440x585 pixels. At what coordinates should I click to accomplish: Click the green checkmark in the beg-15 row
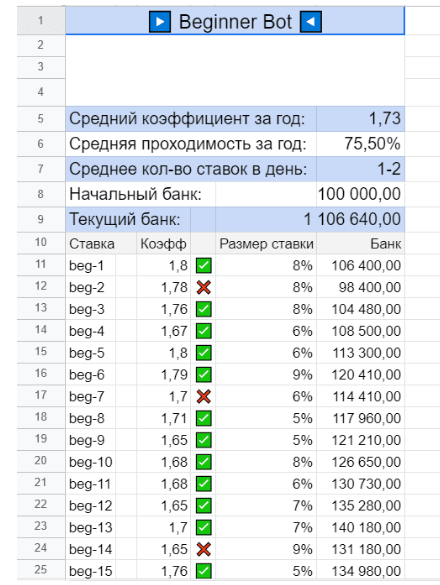(204, 571)
